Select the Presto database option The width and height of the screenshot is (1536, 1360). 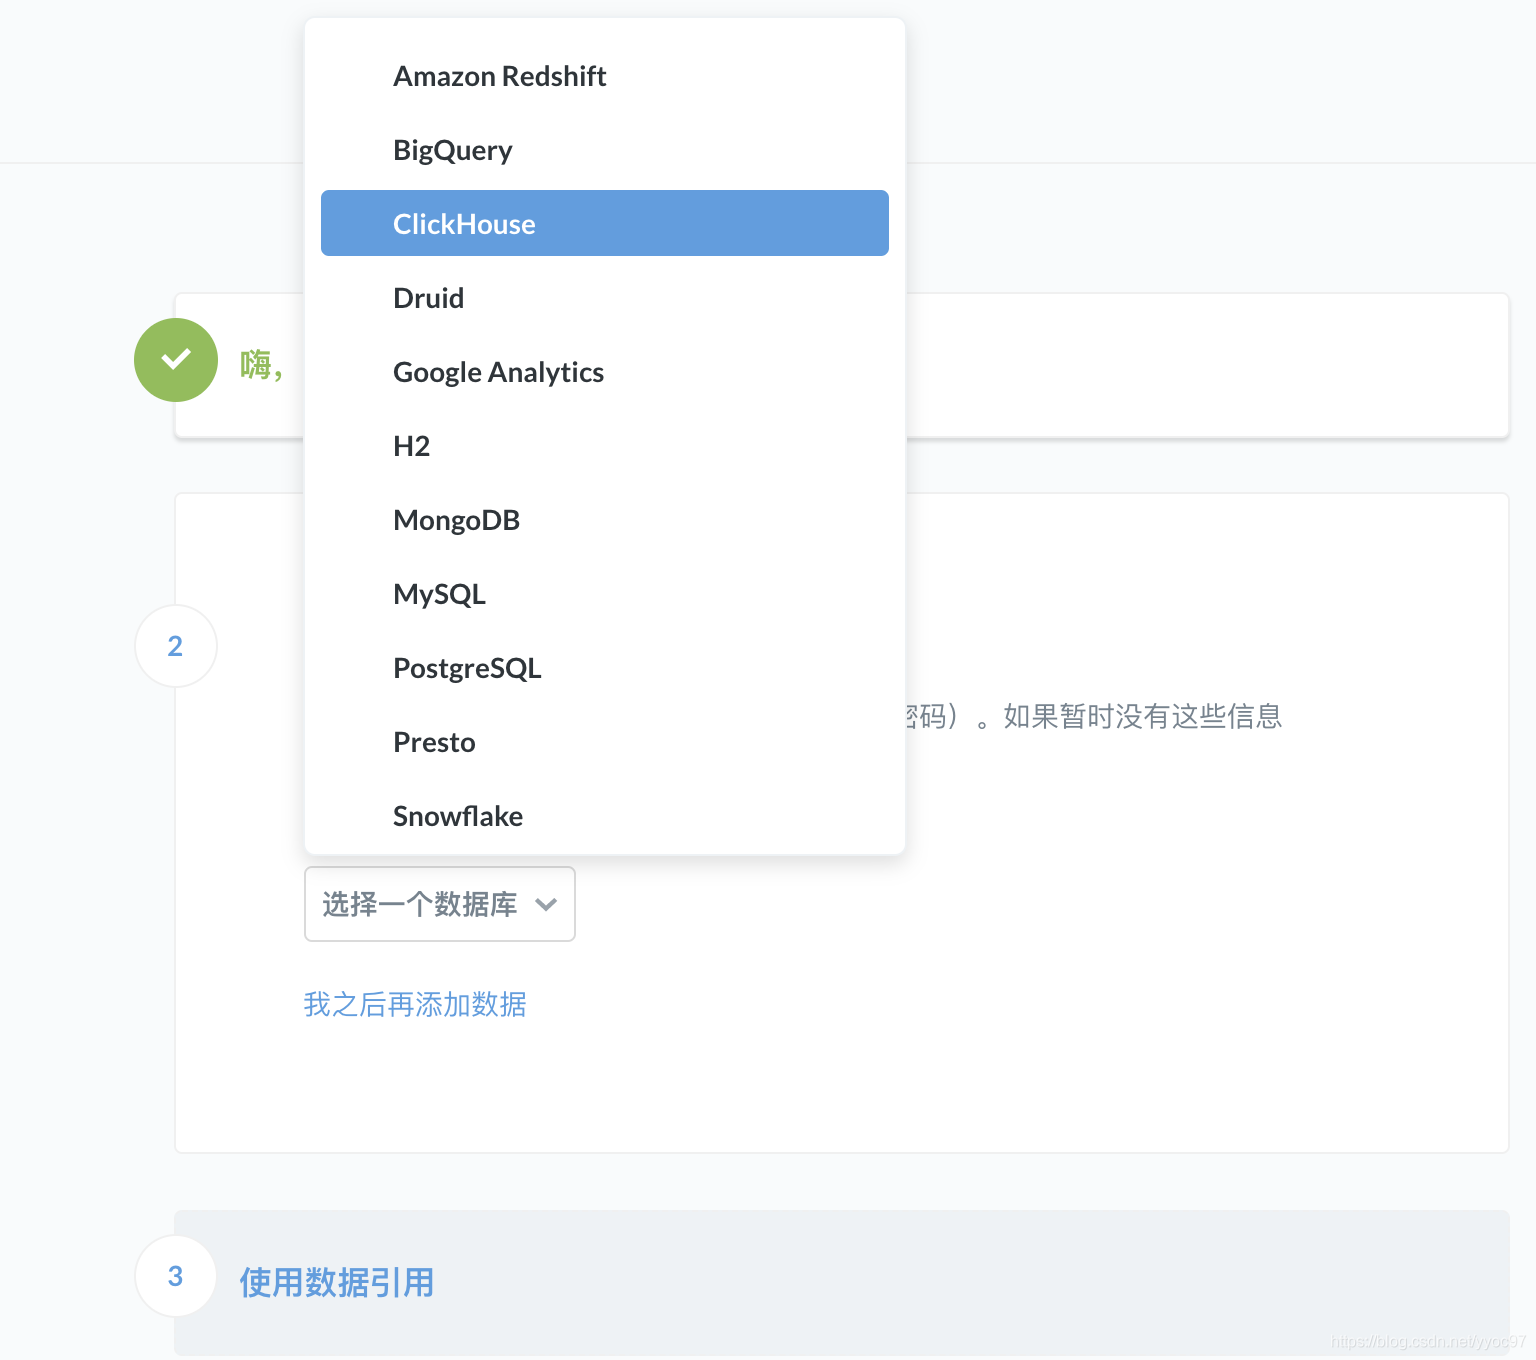point(604,742)
